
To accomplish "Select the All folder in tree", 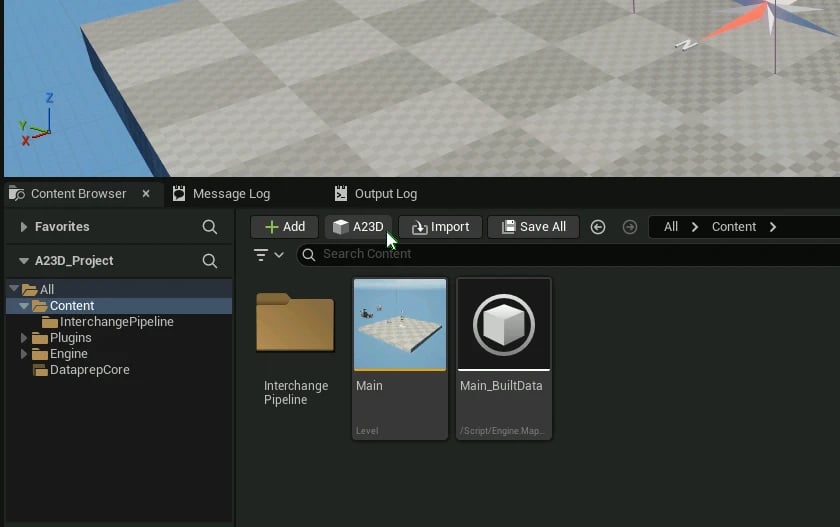I will 119,289.
